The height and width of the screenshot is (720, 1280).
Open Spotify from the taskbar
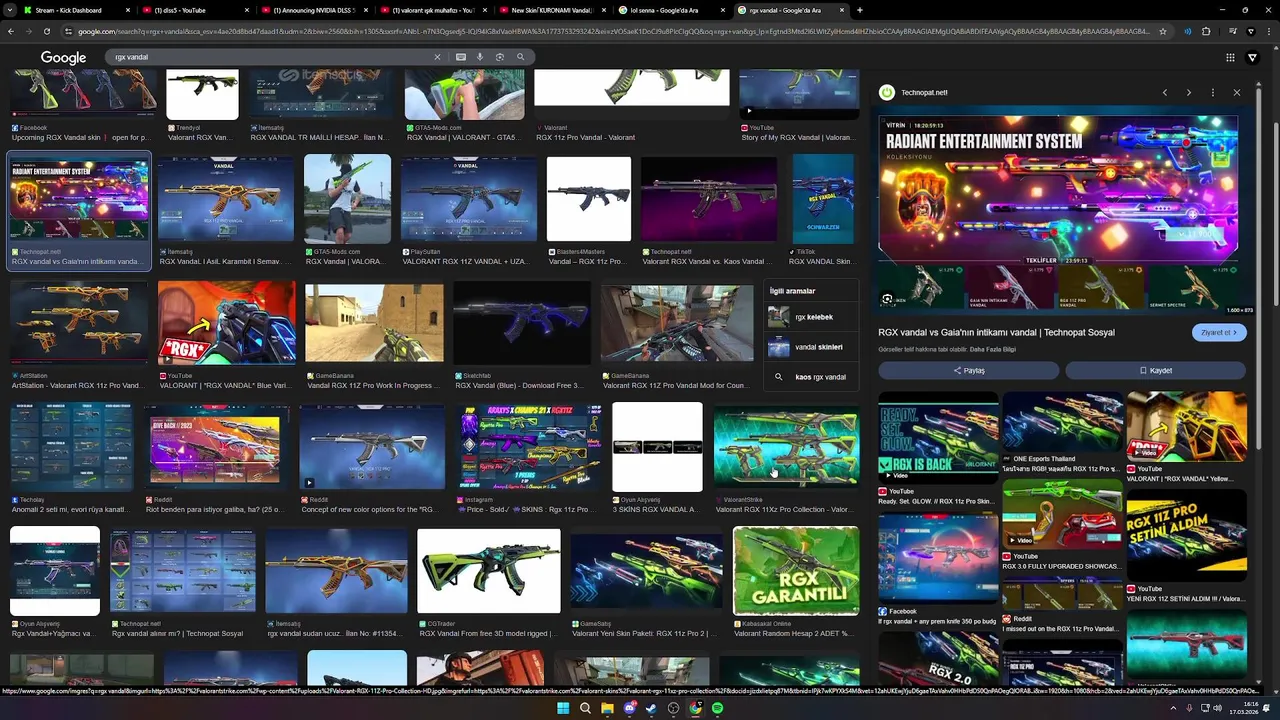click(717, 708)
